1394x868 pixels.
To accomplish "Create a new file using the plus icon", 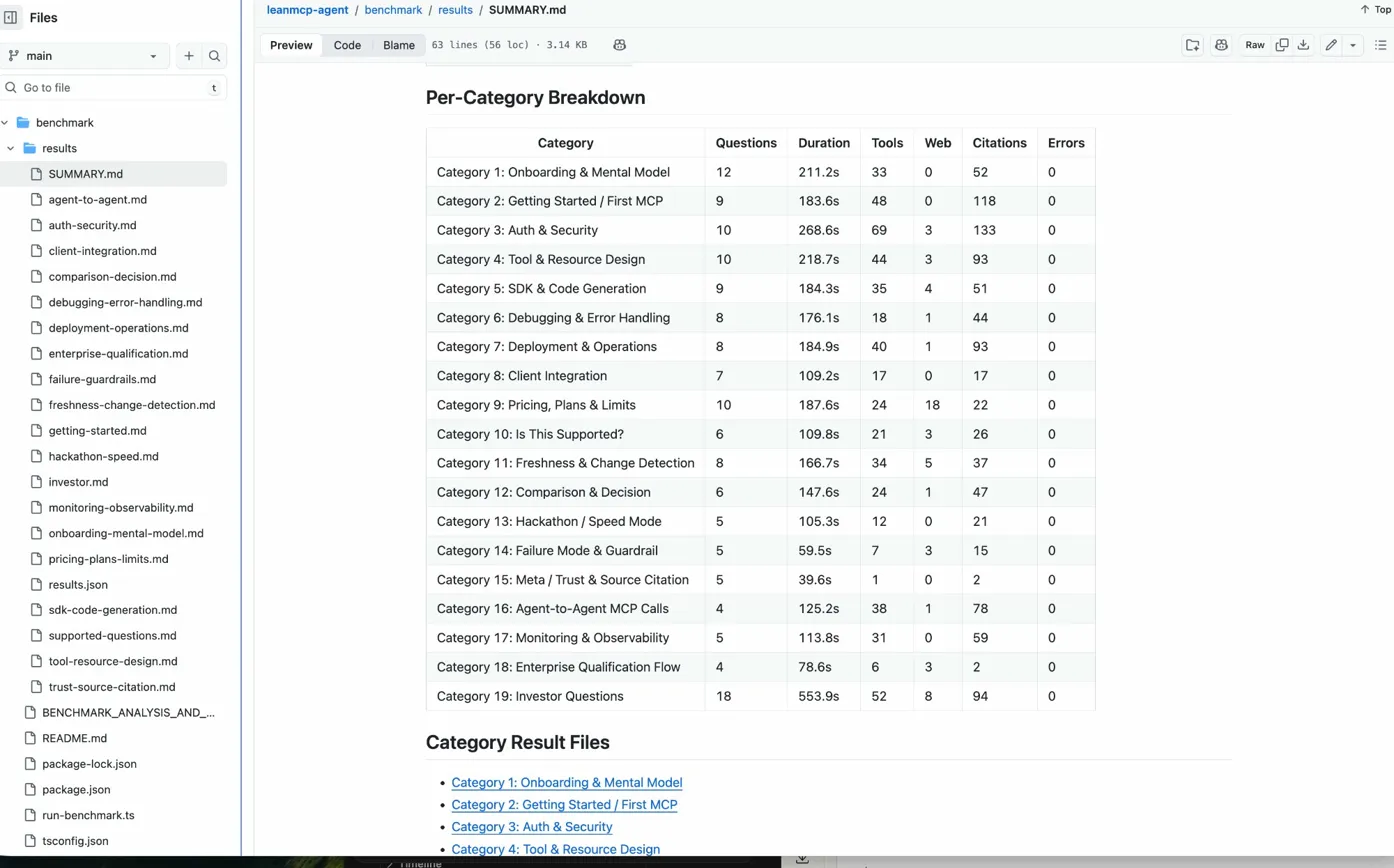I will 189,56.
